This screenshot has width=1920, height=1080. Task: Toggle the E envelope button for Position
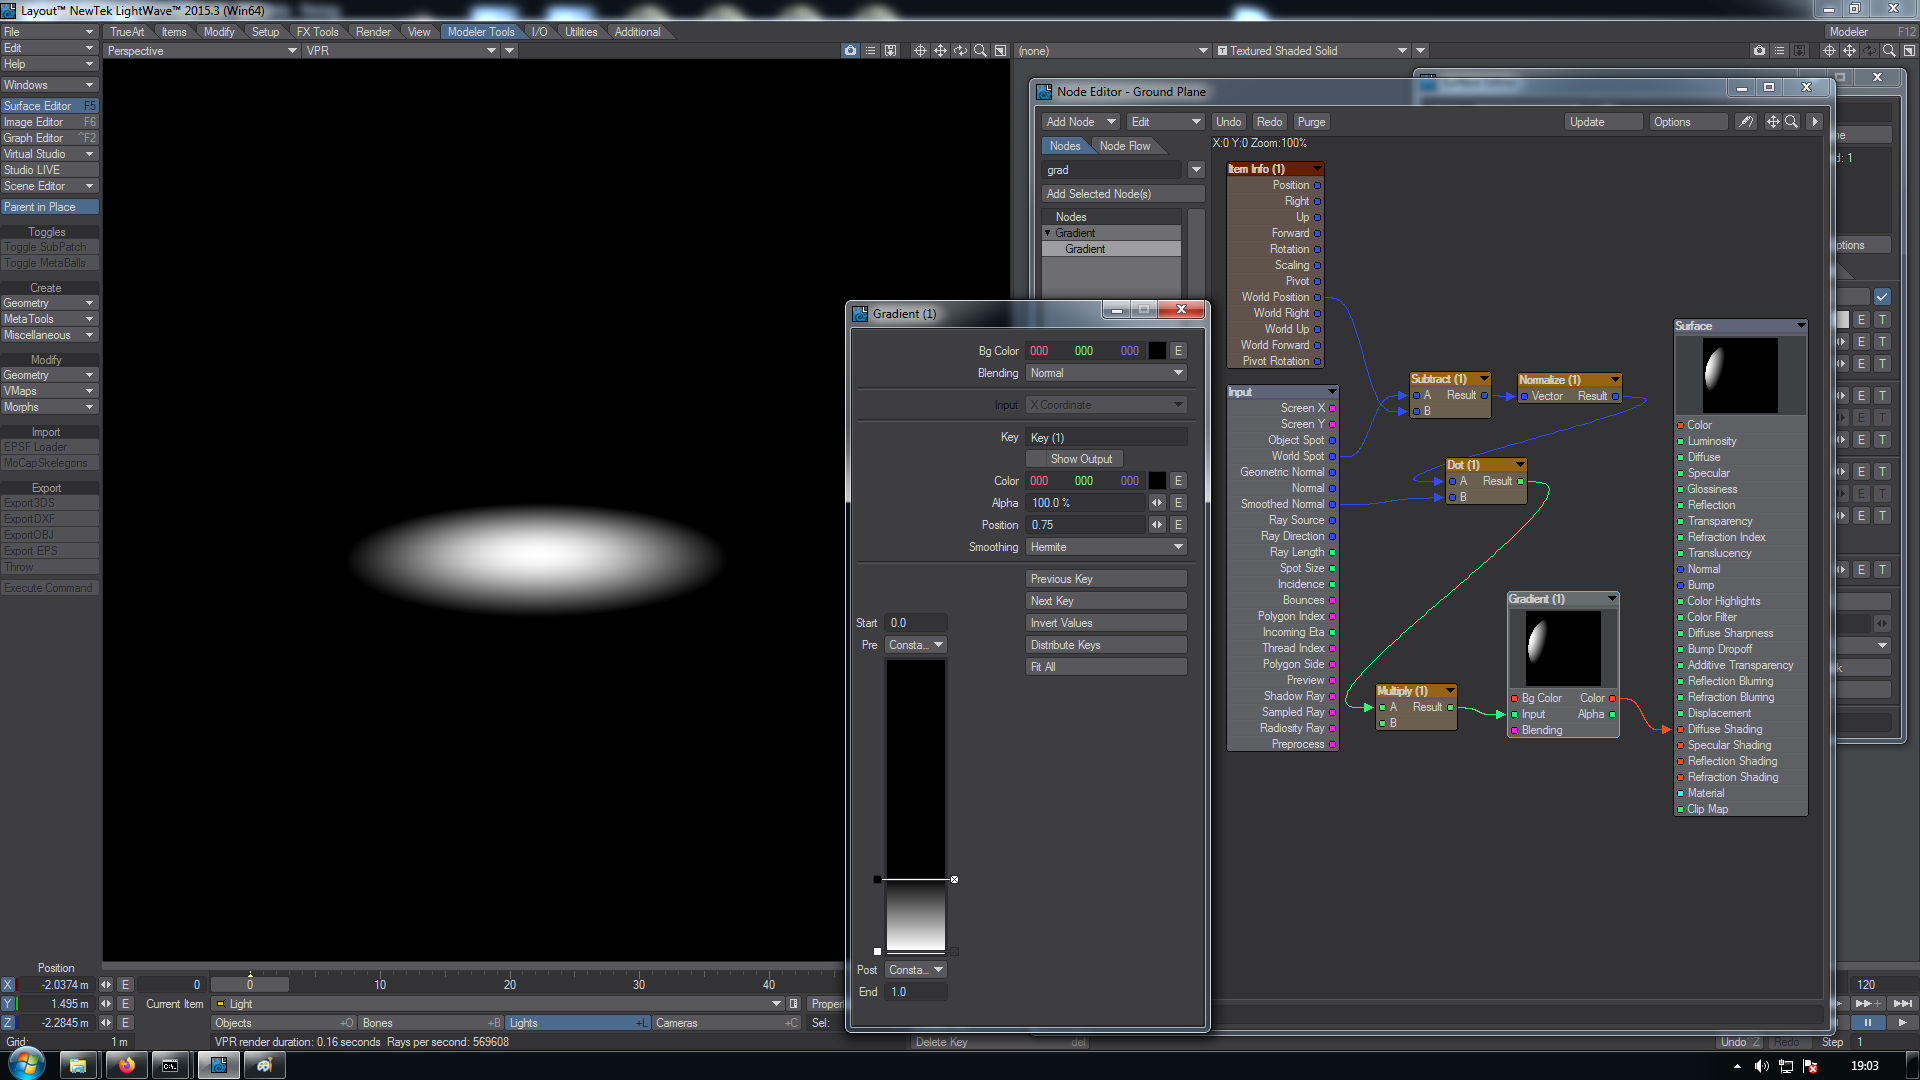[x=1178, y=525]
